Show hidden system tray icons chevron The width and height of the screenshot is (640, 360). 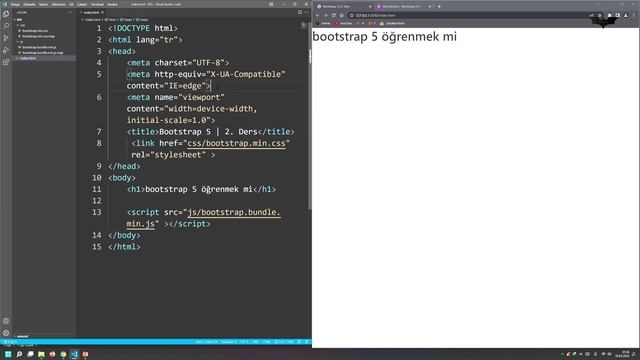[562, 354]
